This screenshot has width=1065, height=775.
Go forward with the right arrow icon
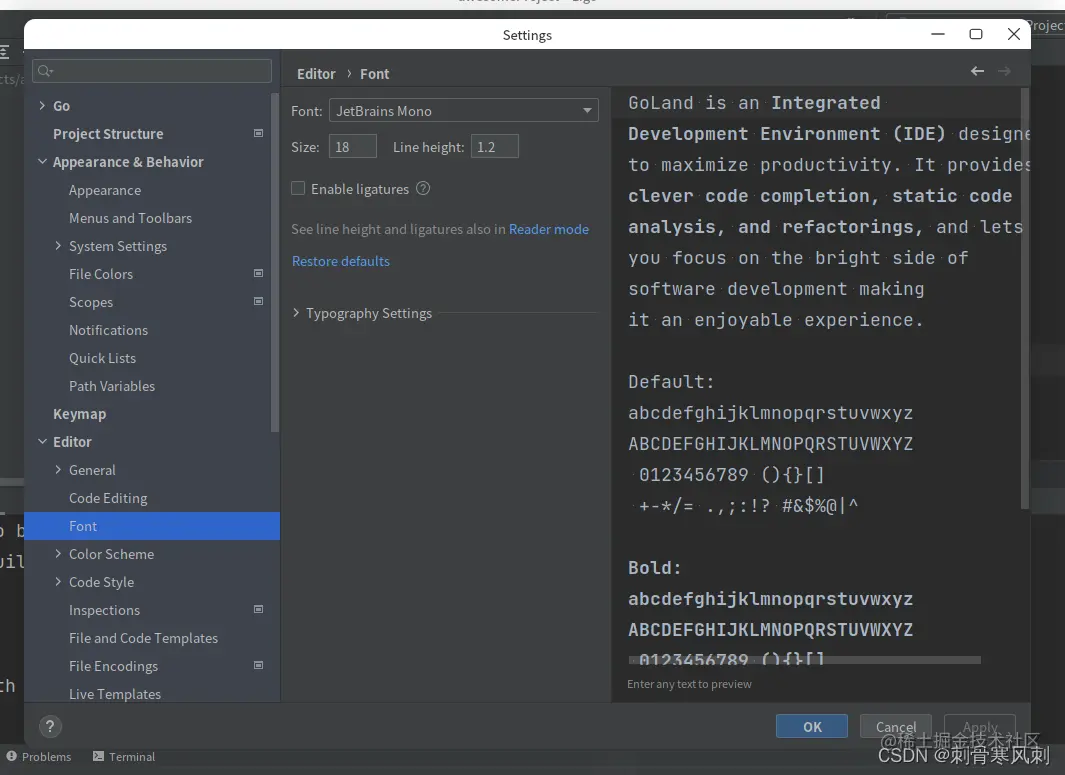tap(1004, 71)
